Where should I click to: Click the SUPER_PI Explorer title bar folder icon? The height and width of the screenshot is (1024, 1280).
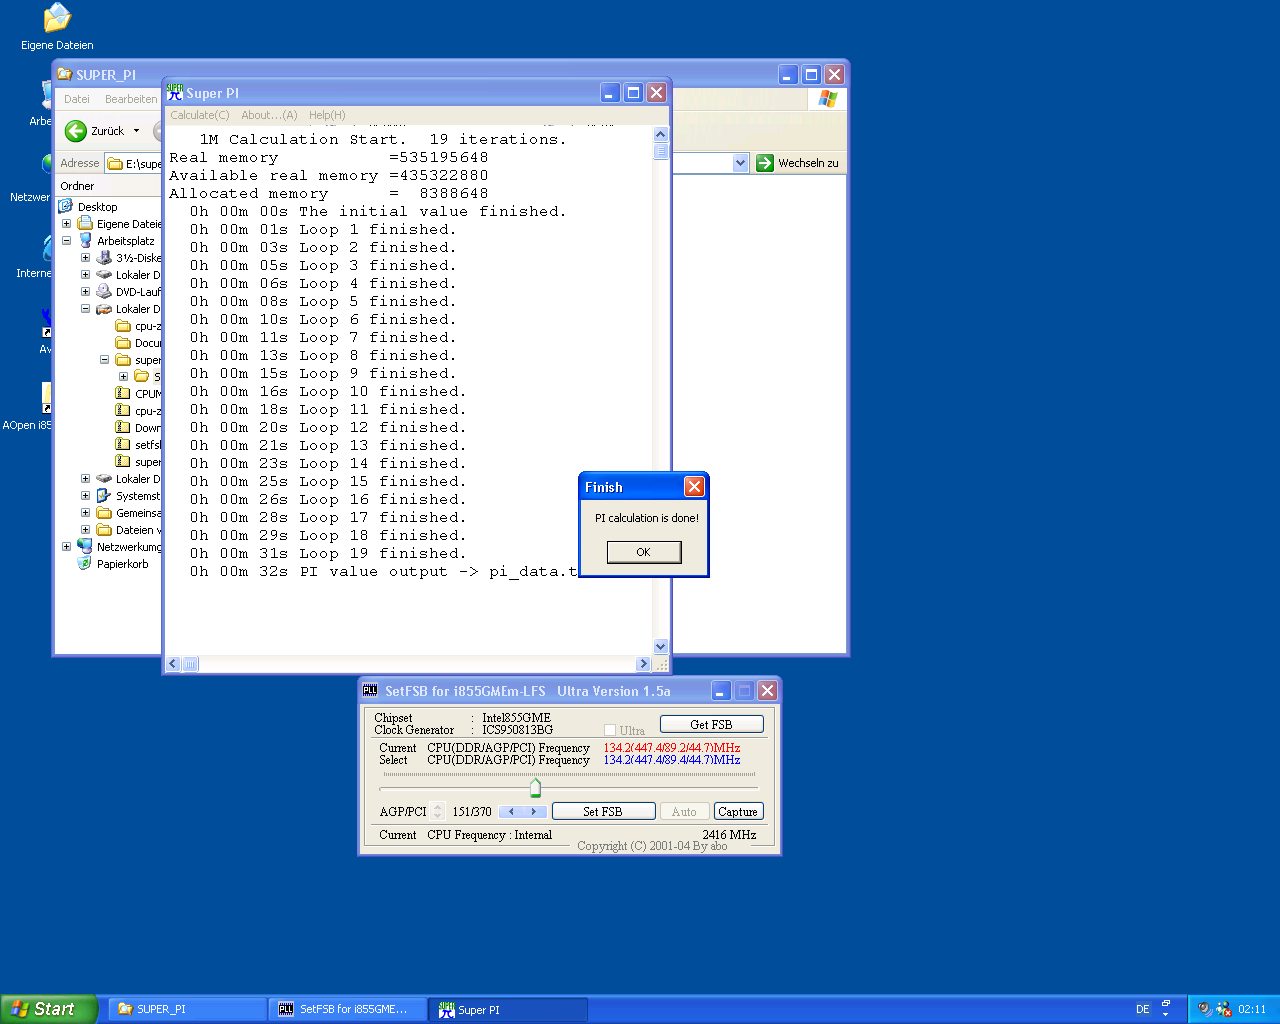tap(65, 74)
